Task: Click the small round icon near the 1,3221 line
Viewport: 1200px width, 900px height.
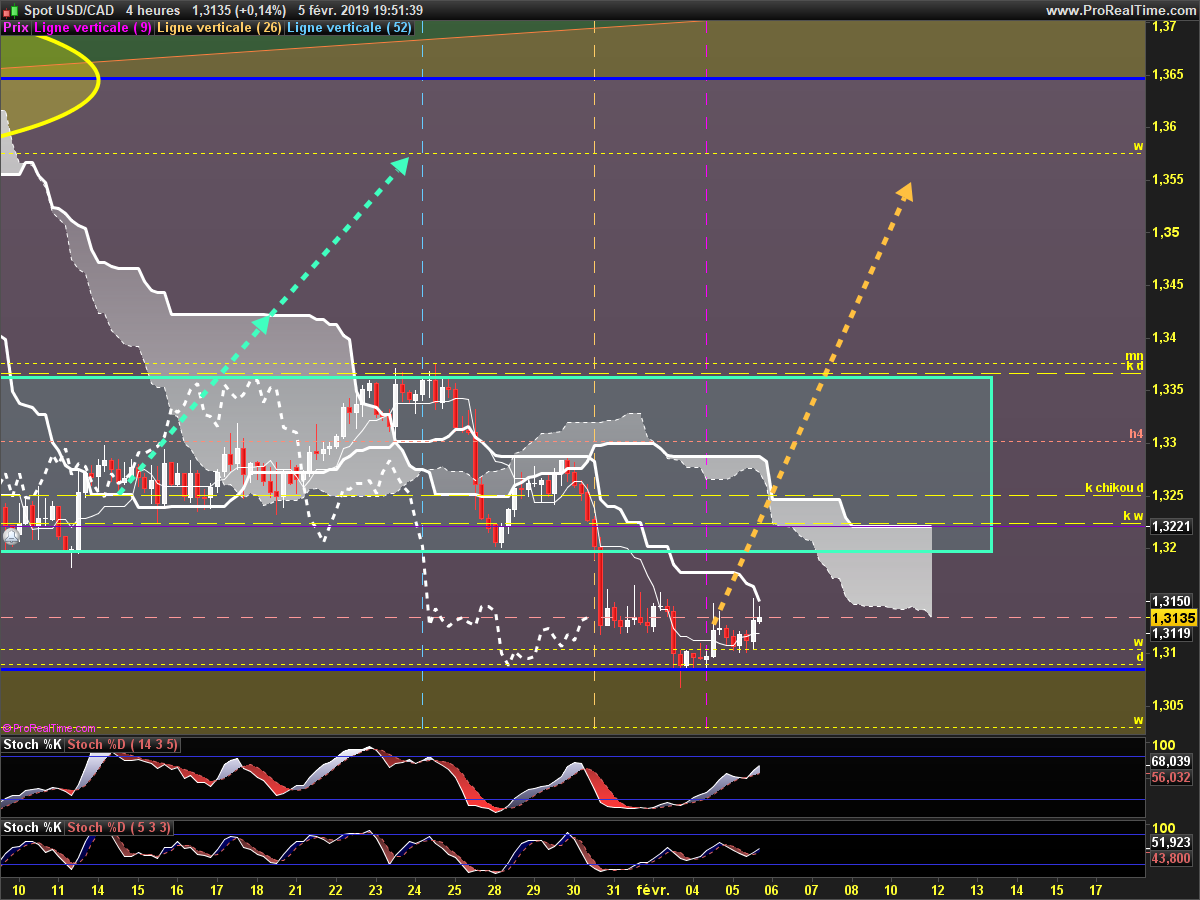Action: point(11,536)
